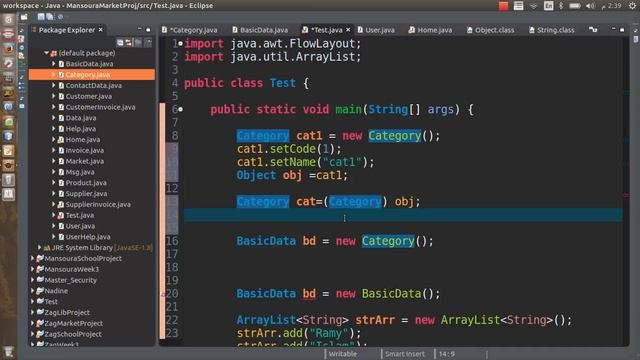Toggle Link with Editor in Package Explorer

[x=129, y=42]
